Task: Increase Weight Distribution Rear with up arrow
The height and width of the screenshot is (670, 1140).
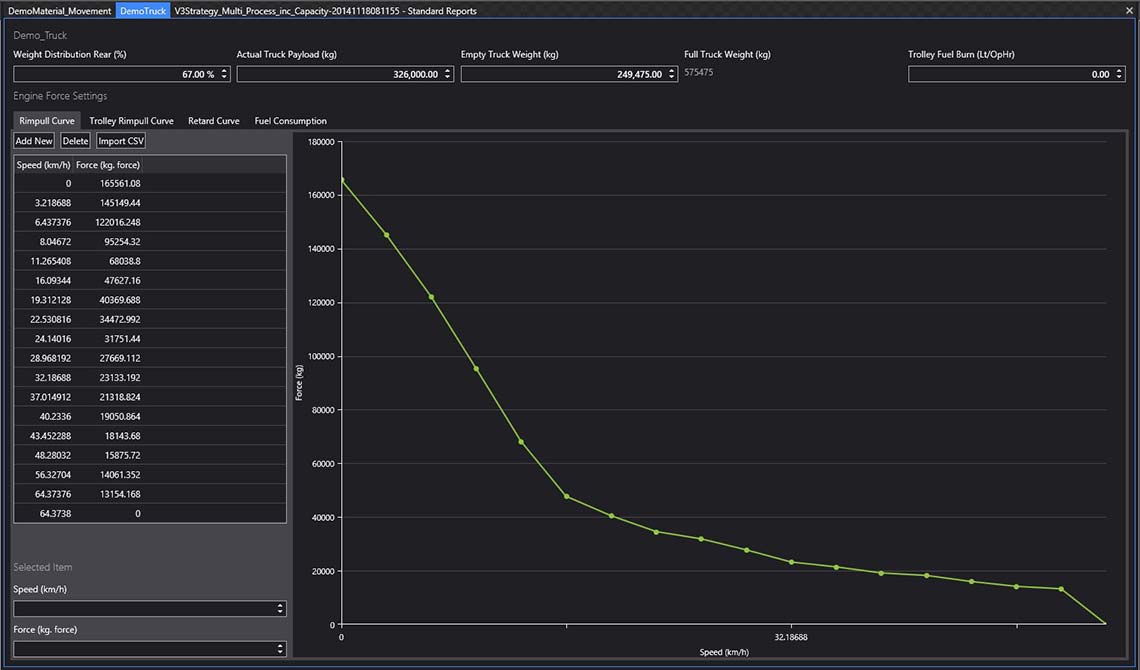Action: point(224,70)
